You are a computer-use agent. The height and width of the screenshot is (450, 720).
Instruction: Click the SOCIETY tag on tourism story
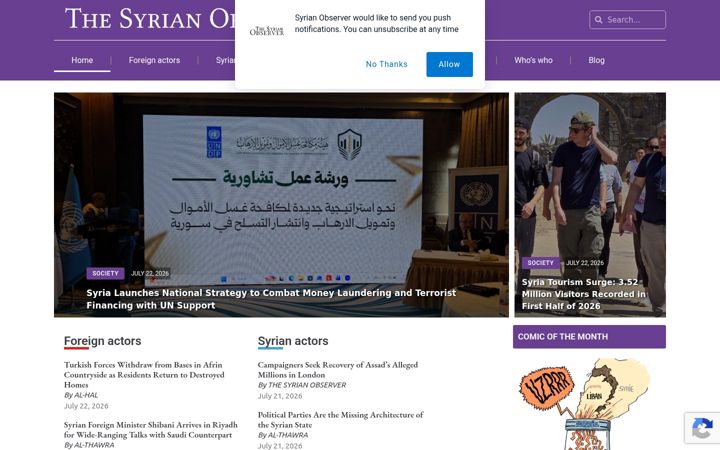(540, 263)
